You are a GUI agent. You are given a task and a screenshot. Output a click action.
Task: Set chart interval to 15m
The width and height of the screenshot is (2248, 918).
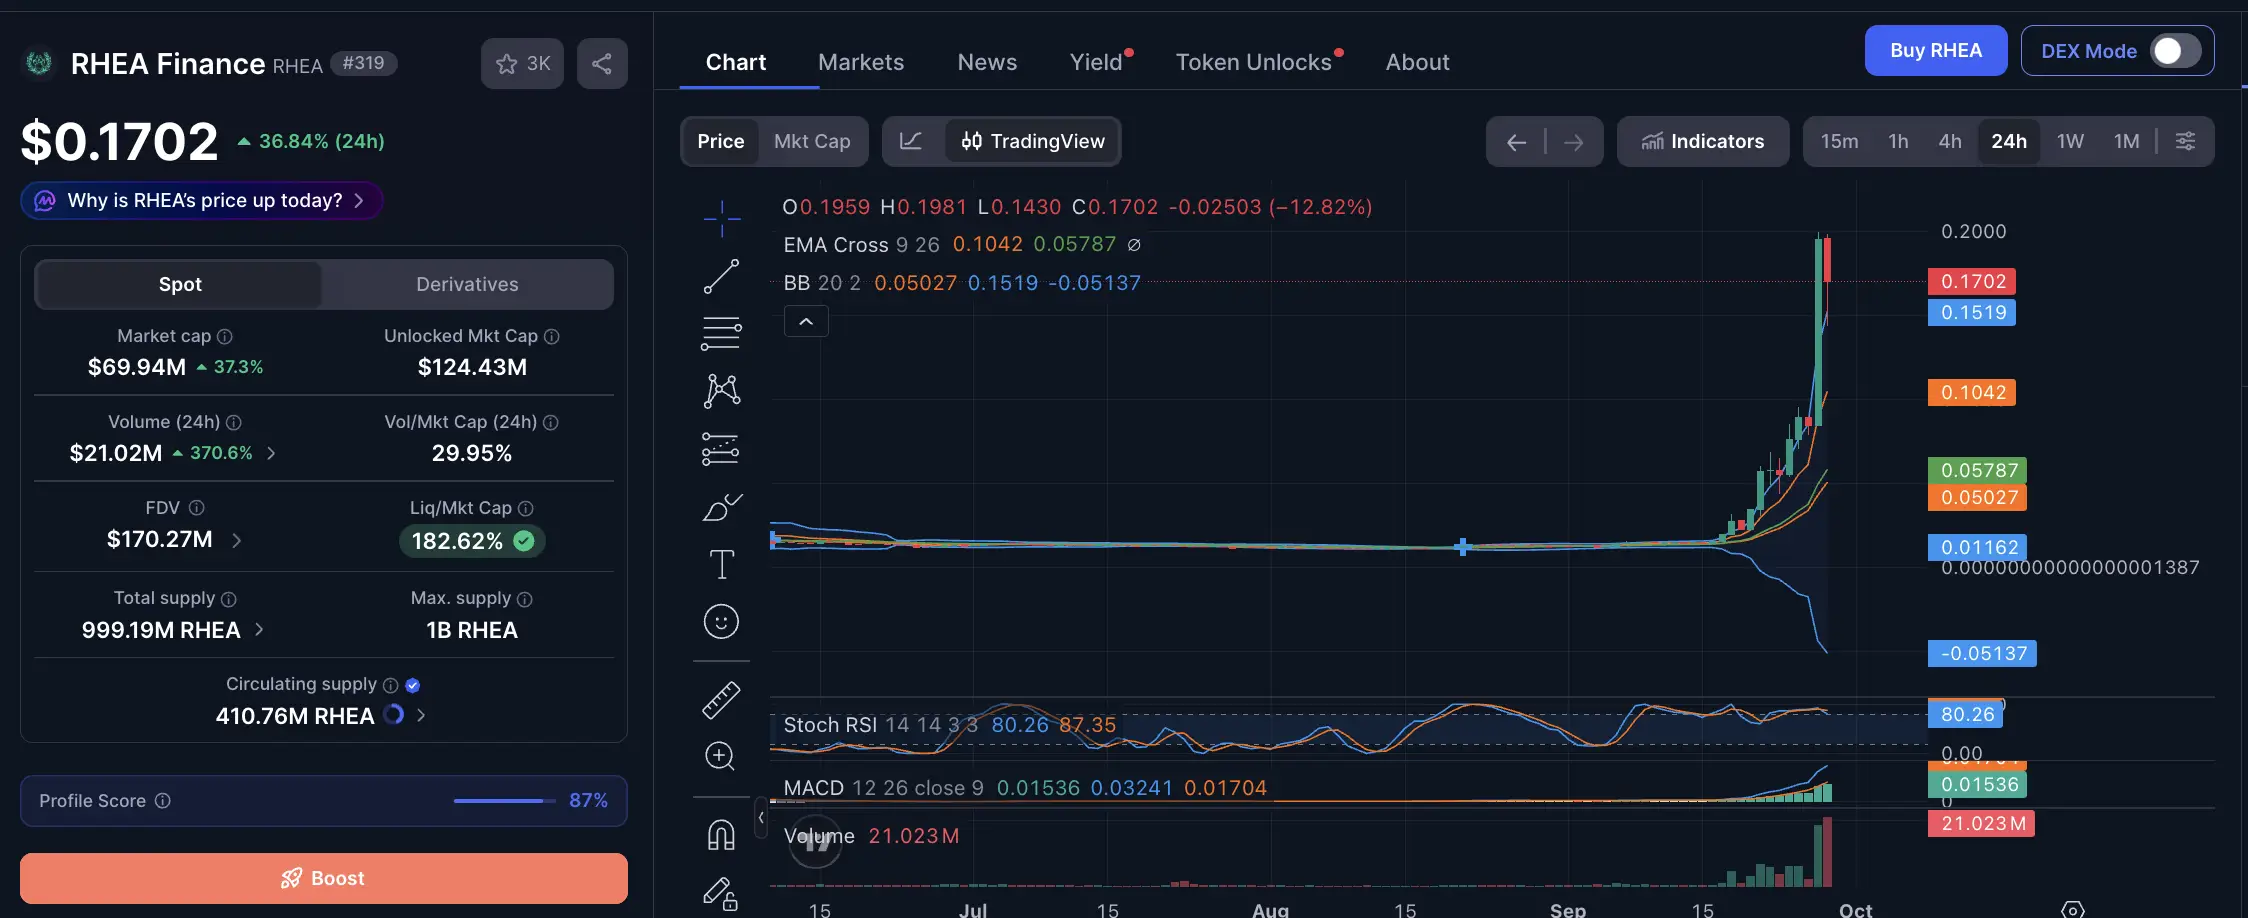[1839, 141]
